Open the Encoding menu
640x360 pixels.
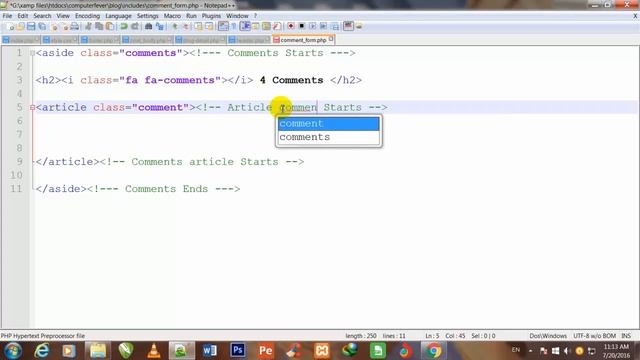(x=87, y=16)
